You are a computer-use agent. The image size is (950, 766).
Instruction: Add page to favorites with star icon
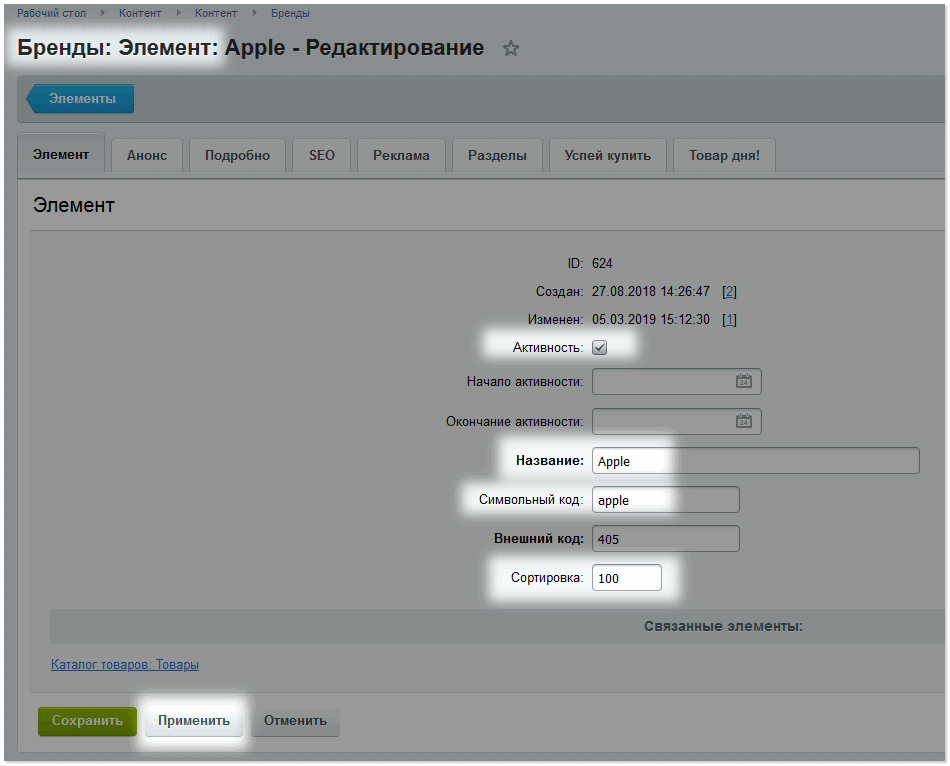(511, 48)
